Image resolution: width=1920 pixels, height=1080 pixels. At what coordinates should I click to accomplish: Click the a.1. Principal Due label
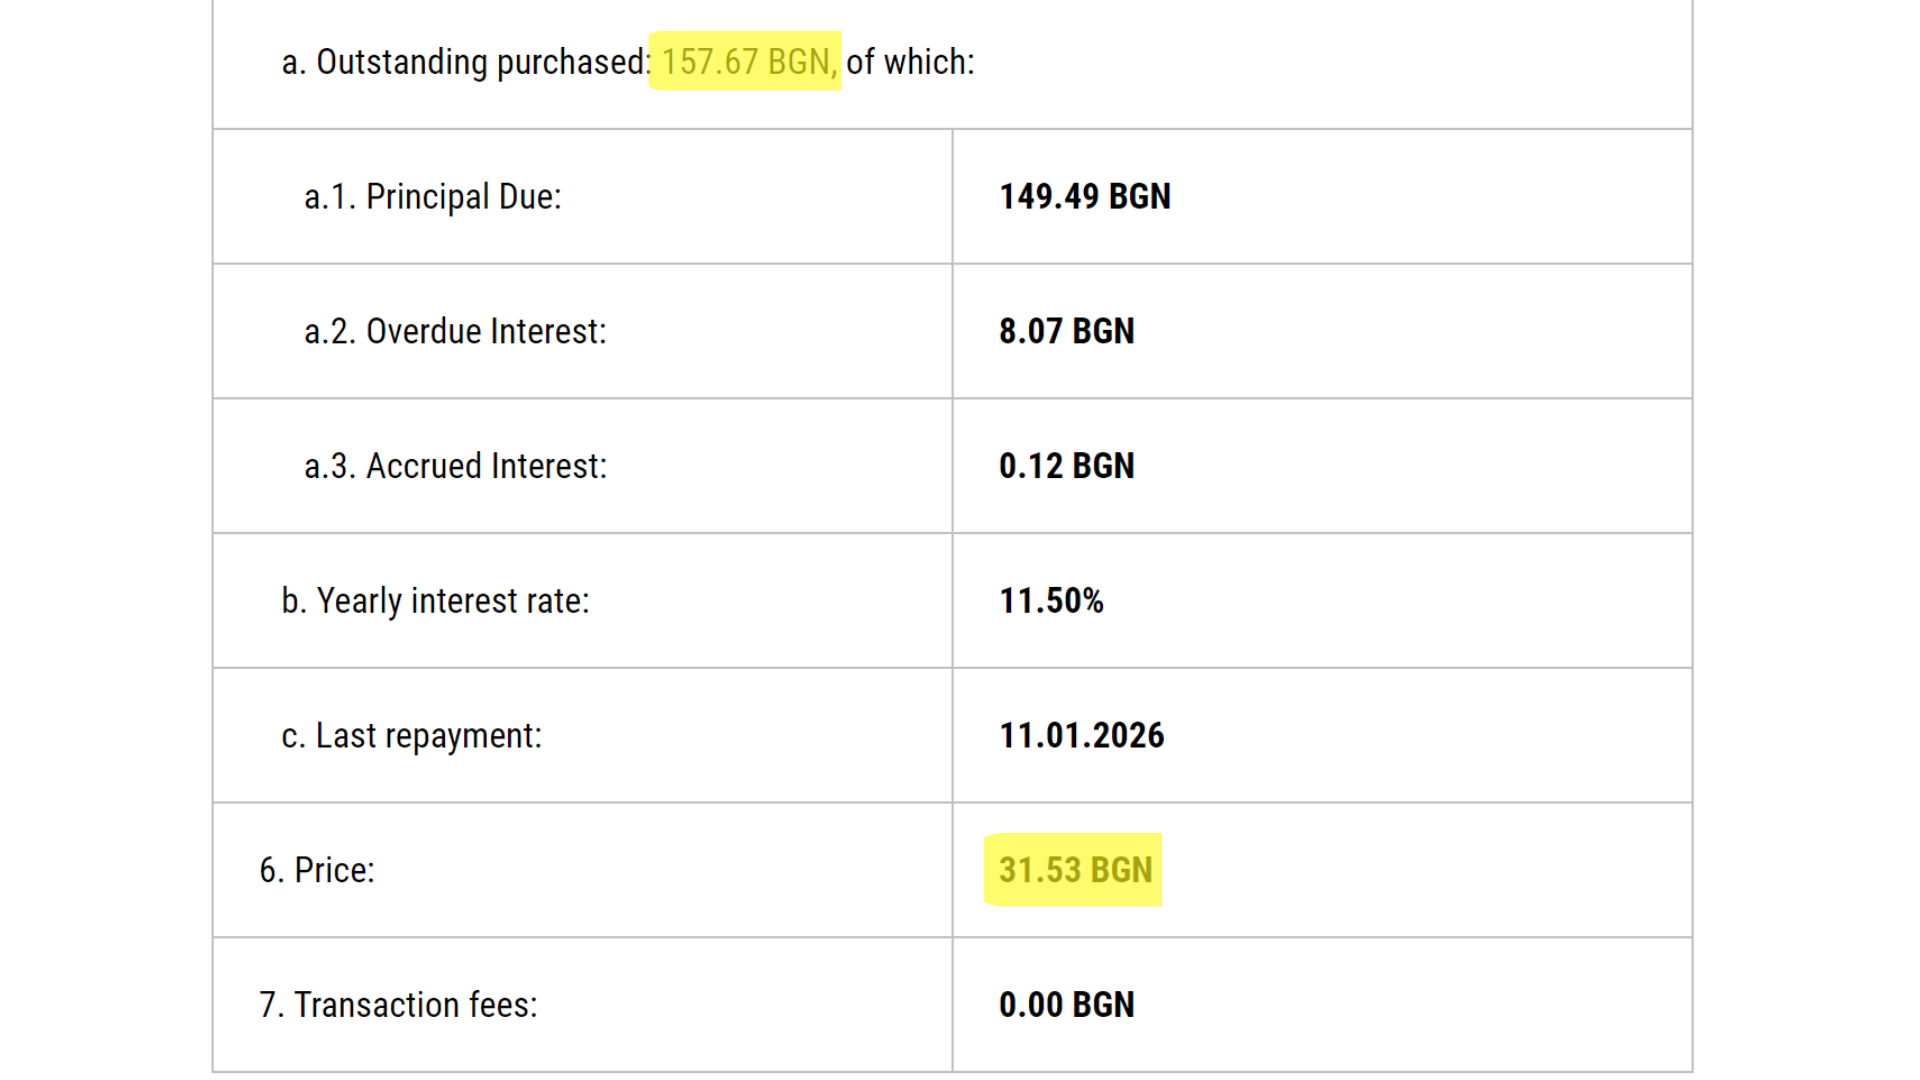click(433, 197)
